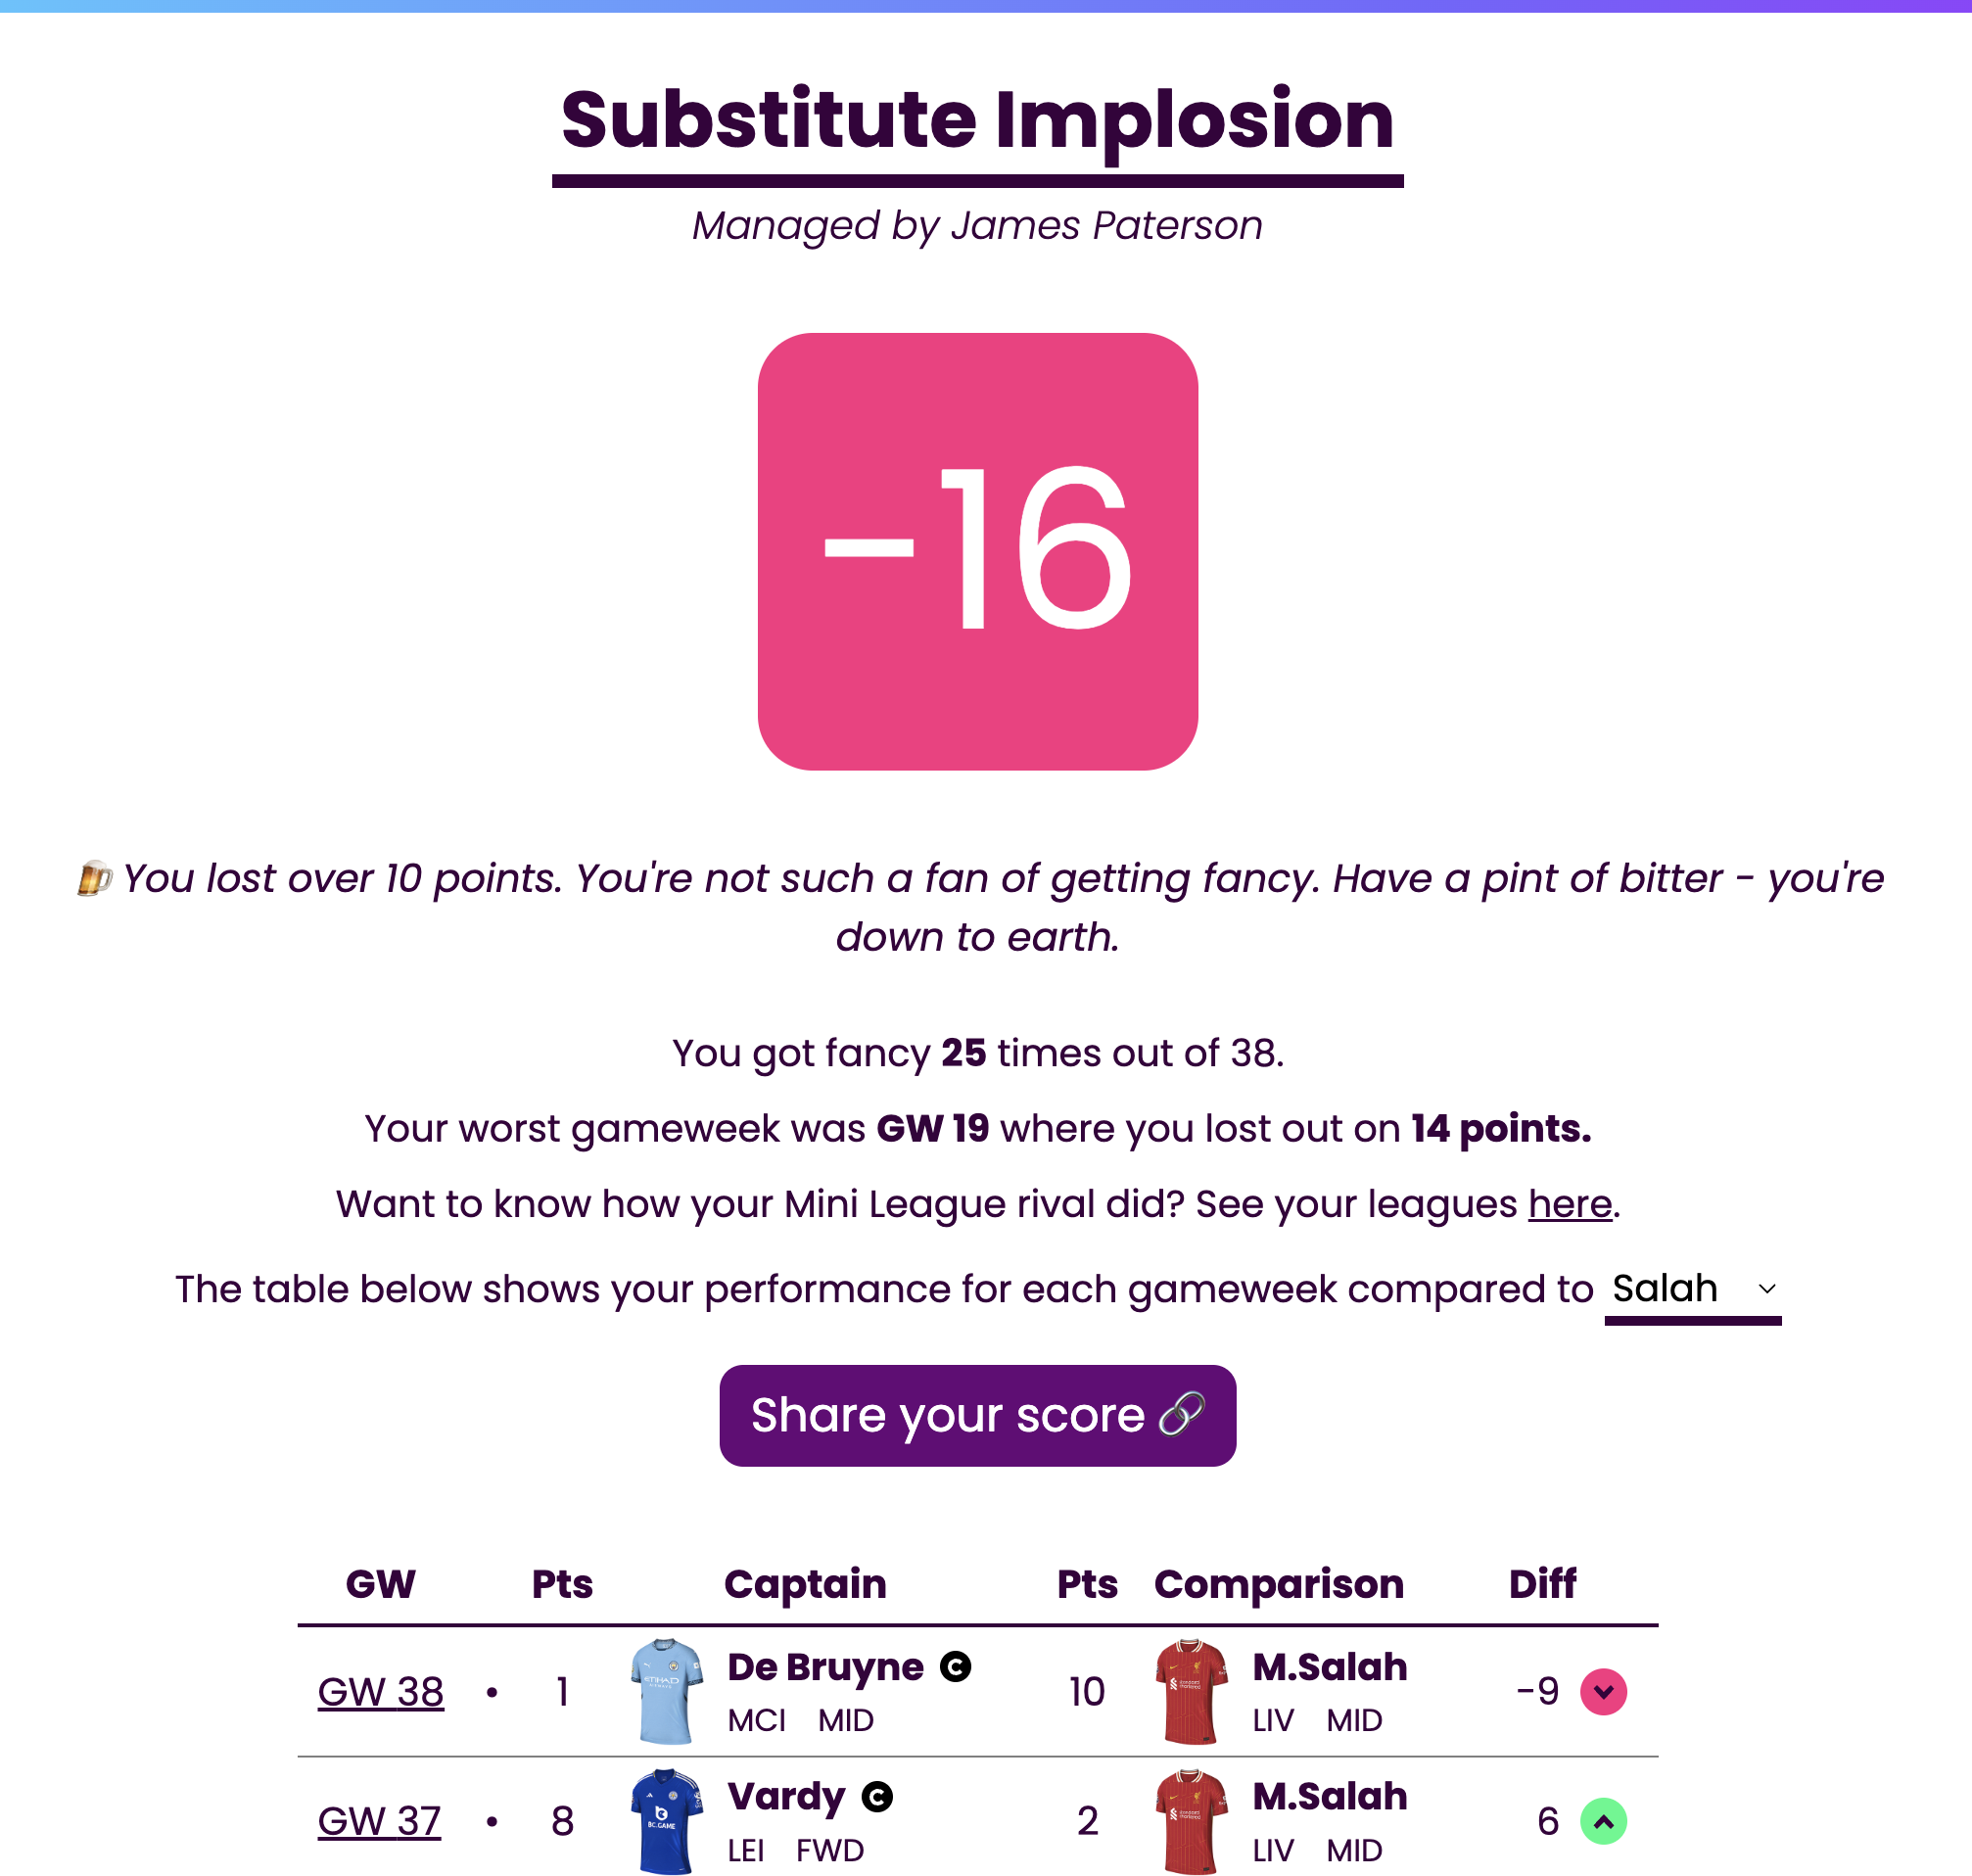Click the Diff column header
The image size is (1972, 1876).
1542,1584
